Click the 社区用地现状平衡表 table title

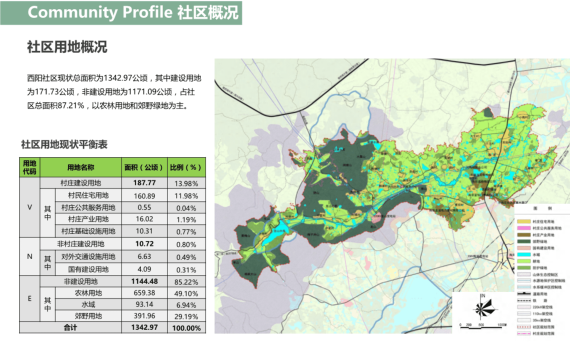tap(64, 144)
